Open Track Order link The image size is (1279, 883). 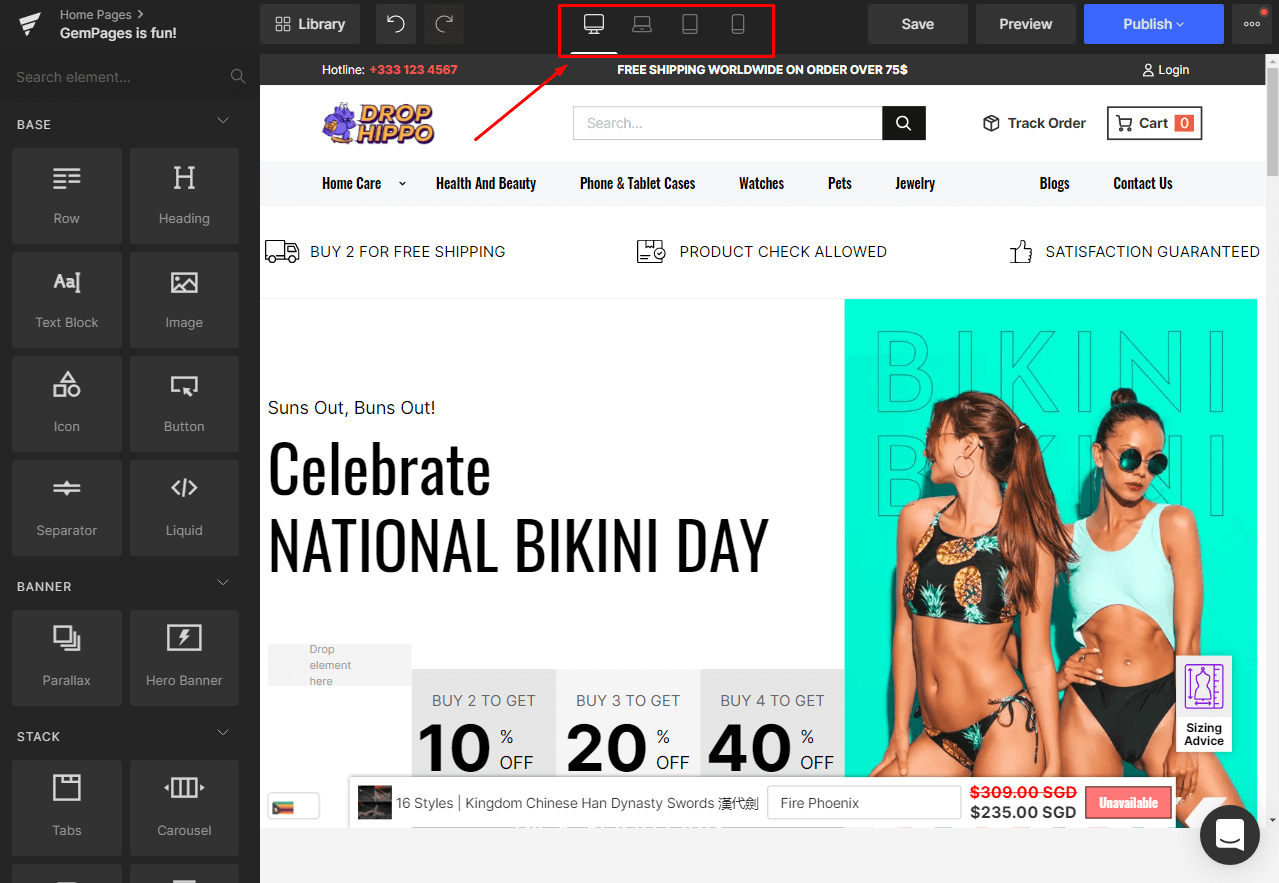click(x=1035, y=123)
